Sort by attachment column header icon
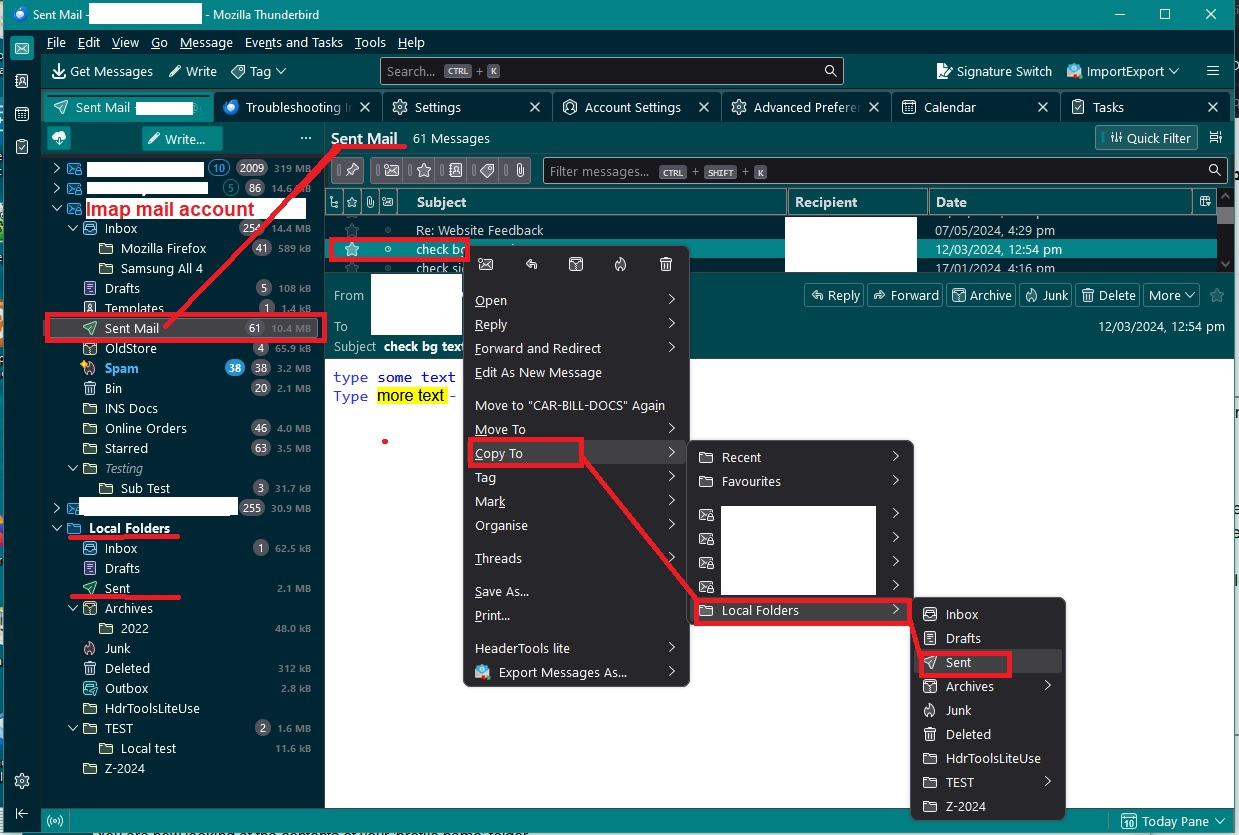Viewport: 1239px width, 835px height. pyautogui.click(x=370, y=202)
